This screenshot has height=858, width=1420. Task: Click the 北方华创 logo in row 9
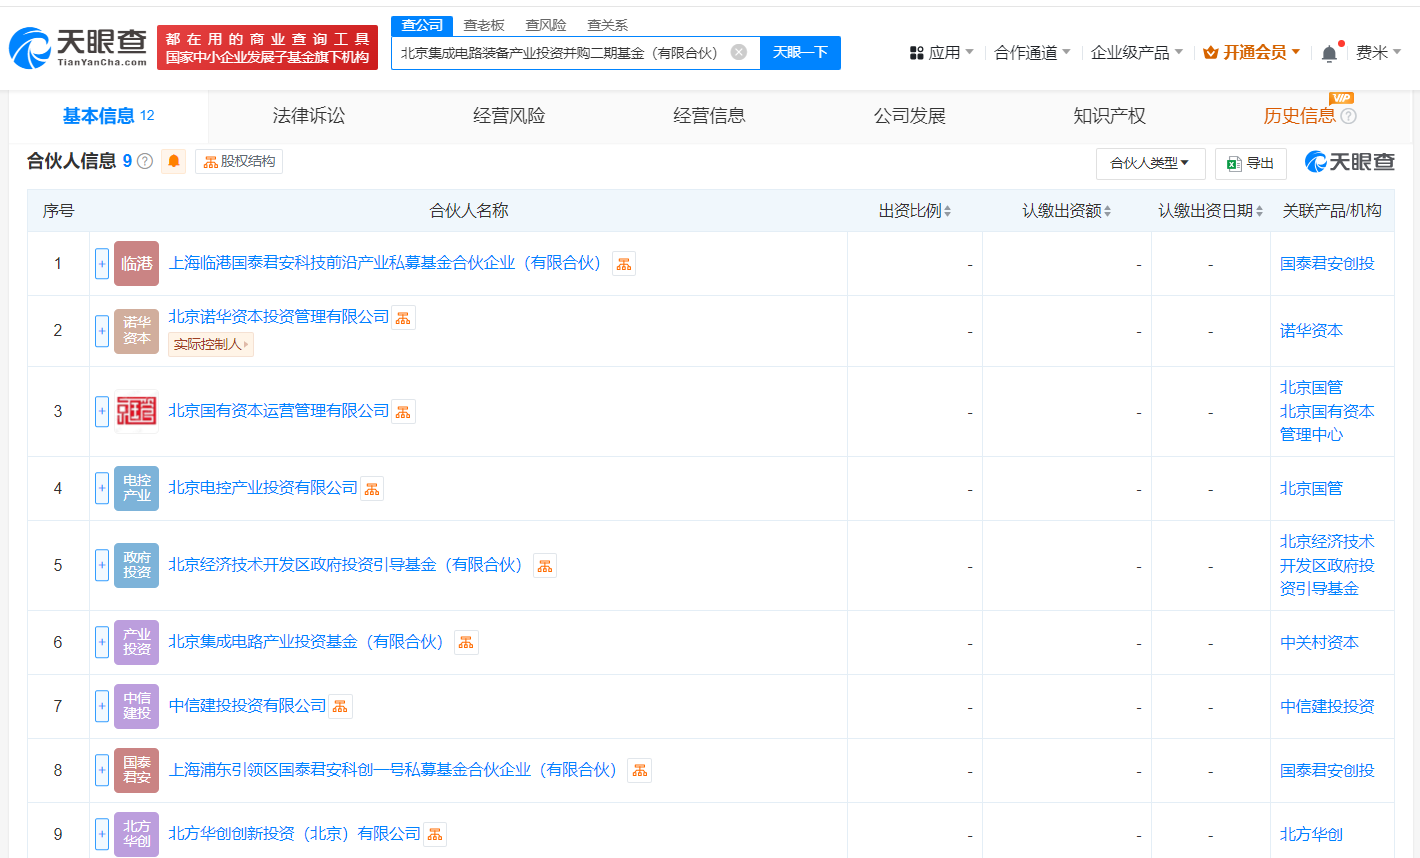point(136,834)
